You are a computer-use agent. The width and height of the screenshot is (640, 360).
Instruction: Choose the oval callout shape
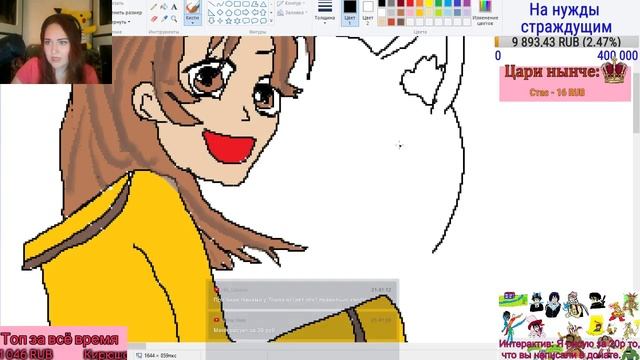click(255, 21)
